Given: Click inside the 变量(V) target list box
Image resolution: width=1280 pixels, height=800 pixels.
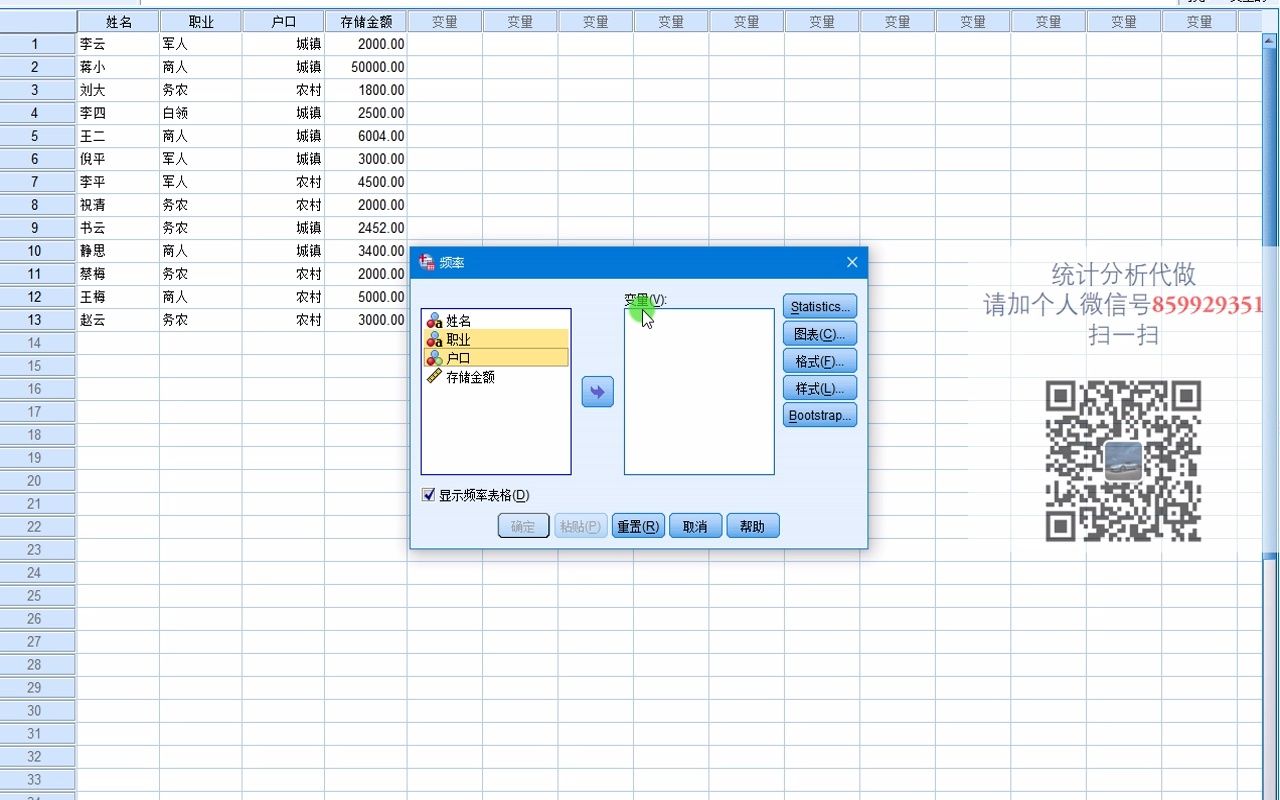Looking at the screenshot, I should (699, 391).
